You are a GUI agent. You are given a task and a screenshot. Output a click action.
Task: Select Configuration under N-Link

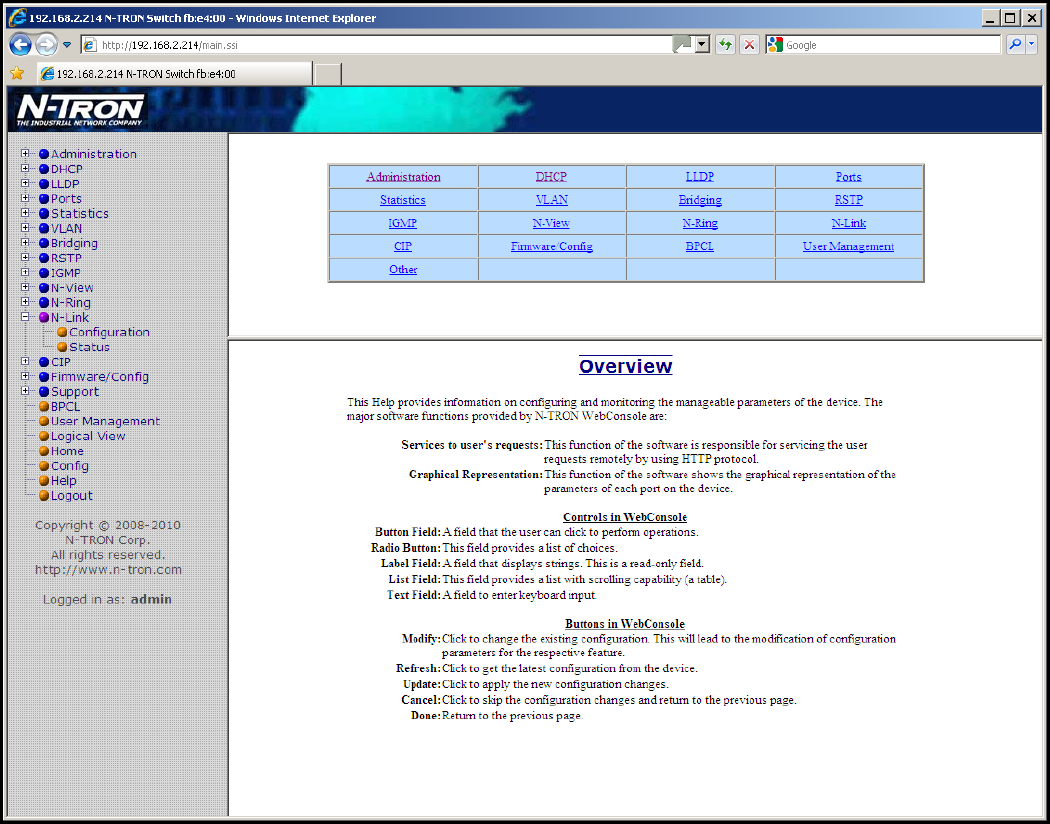click(x=109, y=332)
